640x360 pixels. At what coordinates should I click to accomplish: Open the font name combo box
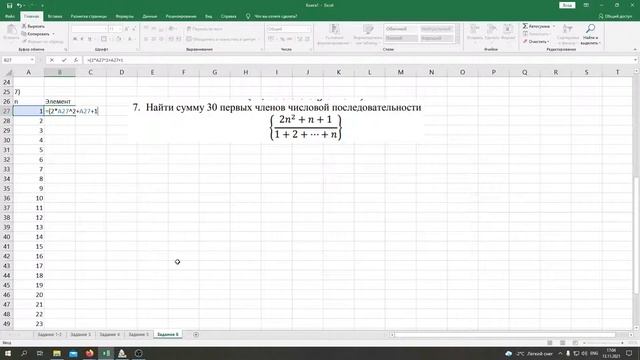89,29
